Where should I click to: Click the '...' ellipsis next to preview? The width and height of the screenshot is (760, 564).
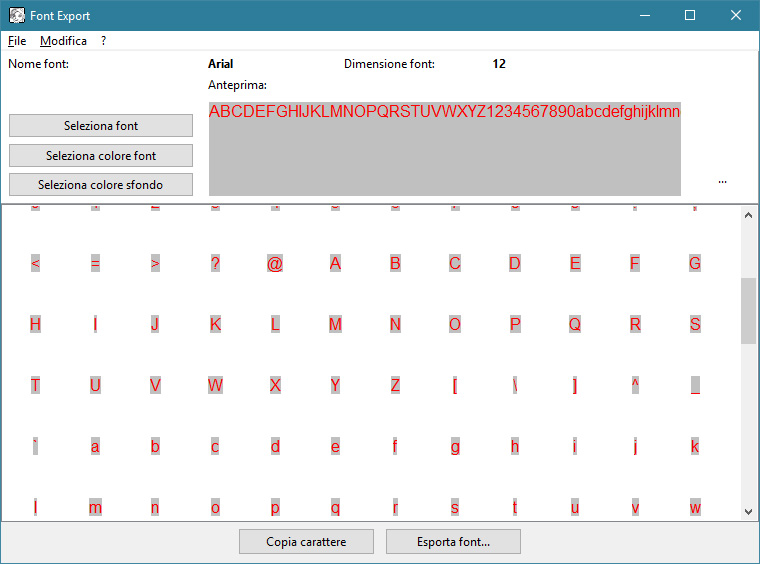click(x=722, y=181)
